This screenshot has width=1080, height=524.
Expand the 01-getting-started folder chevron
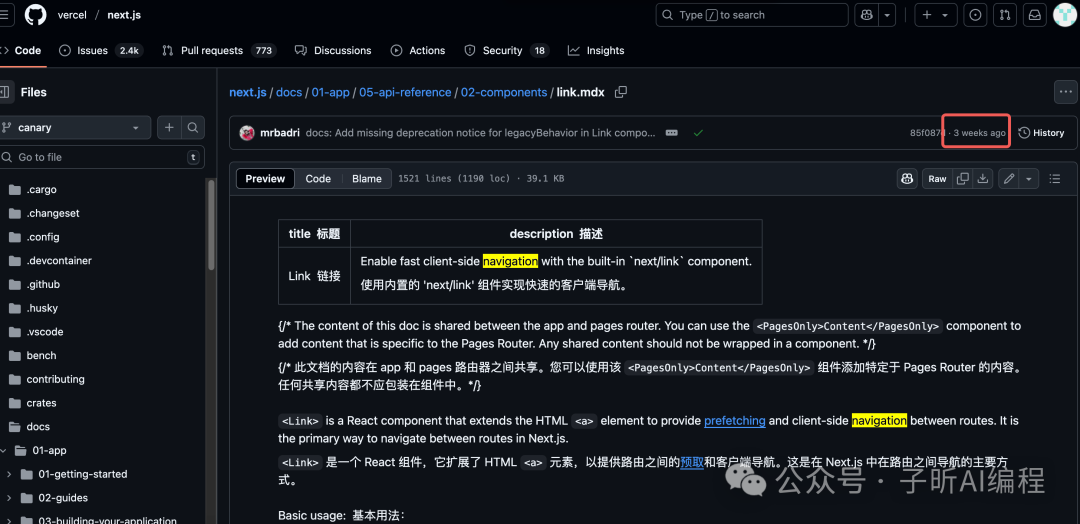pos(10,474)
